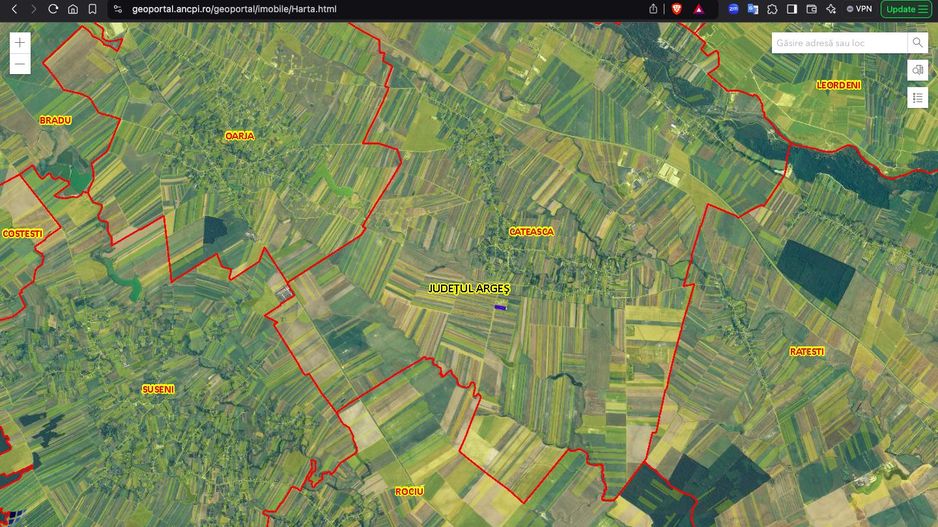Image resolution: width=938 pixels, height=527 pixels.
Task: Open the parcel search tool panel
Action: click(917, 70)
